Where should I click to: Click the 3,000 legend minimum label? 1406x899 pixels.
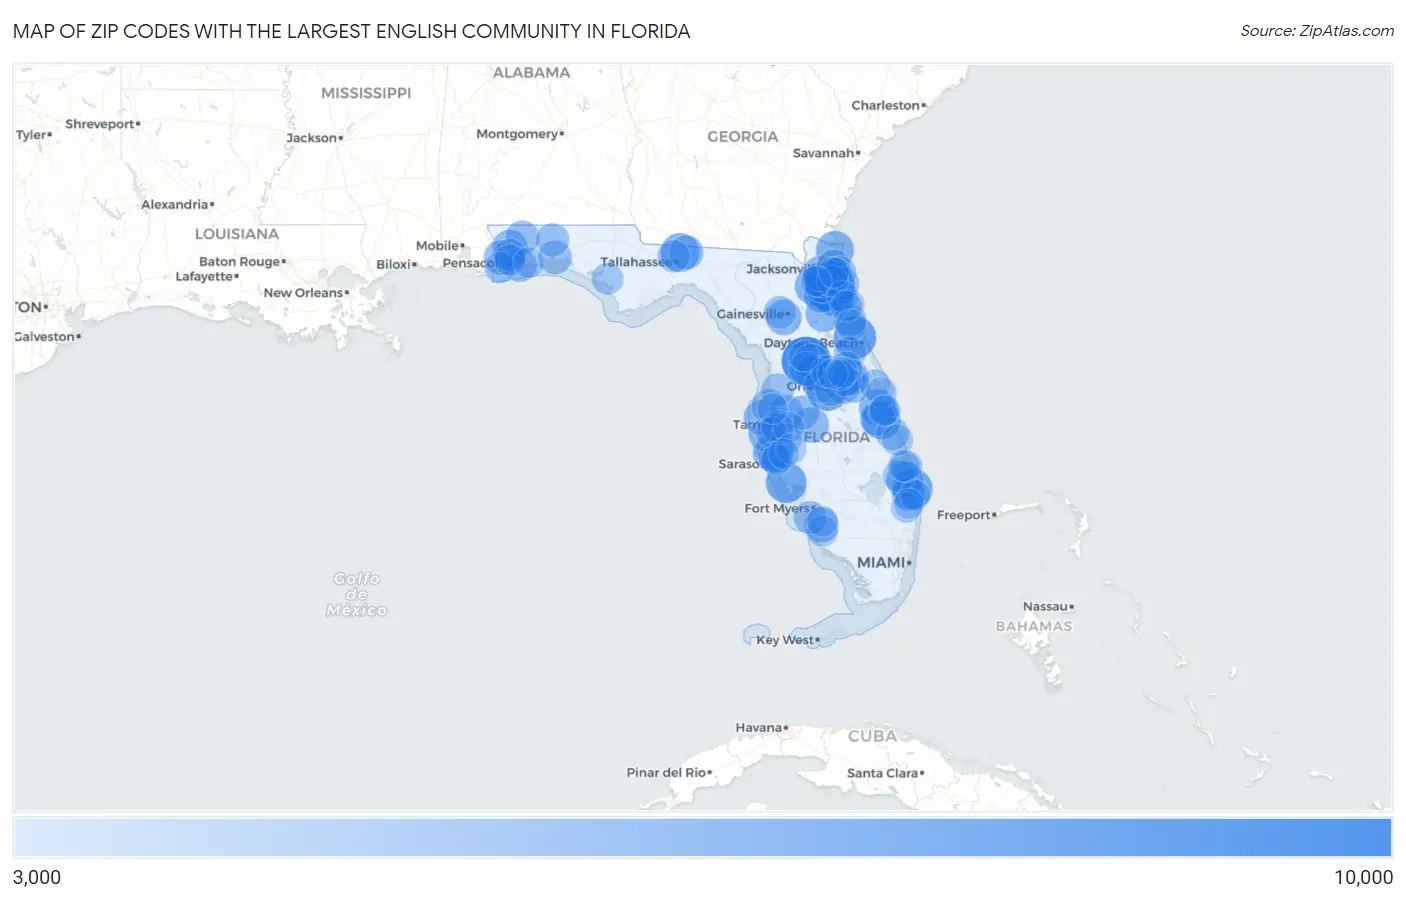coord(37,877)
